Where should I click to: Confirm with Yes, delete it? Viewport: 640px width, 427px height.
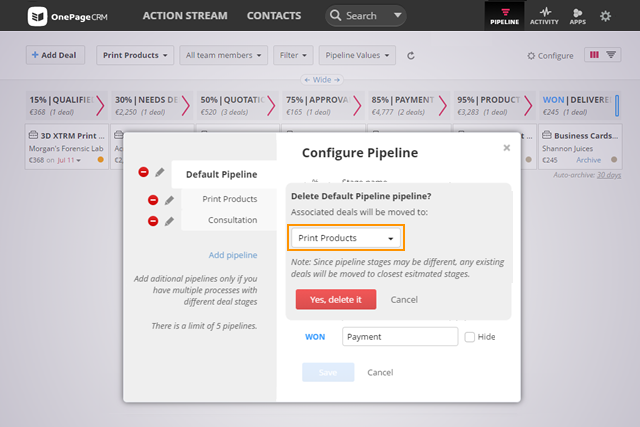point(336,299)
